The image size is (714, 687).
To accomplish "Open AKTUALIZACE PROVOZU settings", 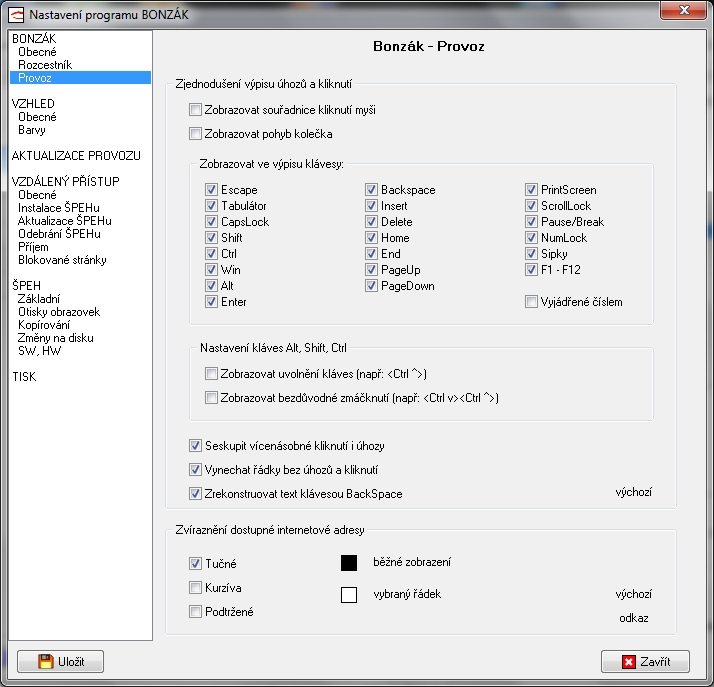I will click(x=76, y=156).
